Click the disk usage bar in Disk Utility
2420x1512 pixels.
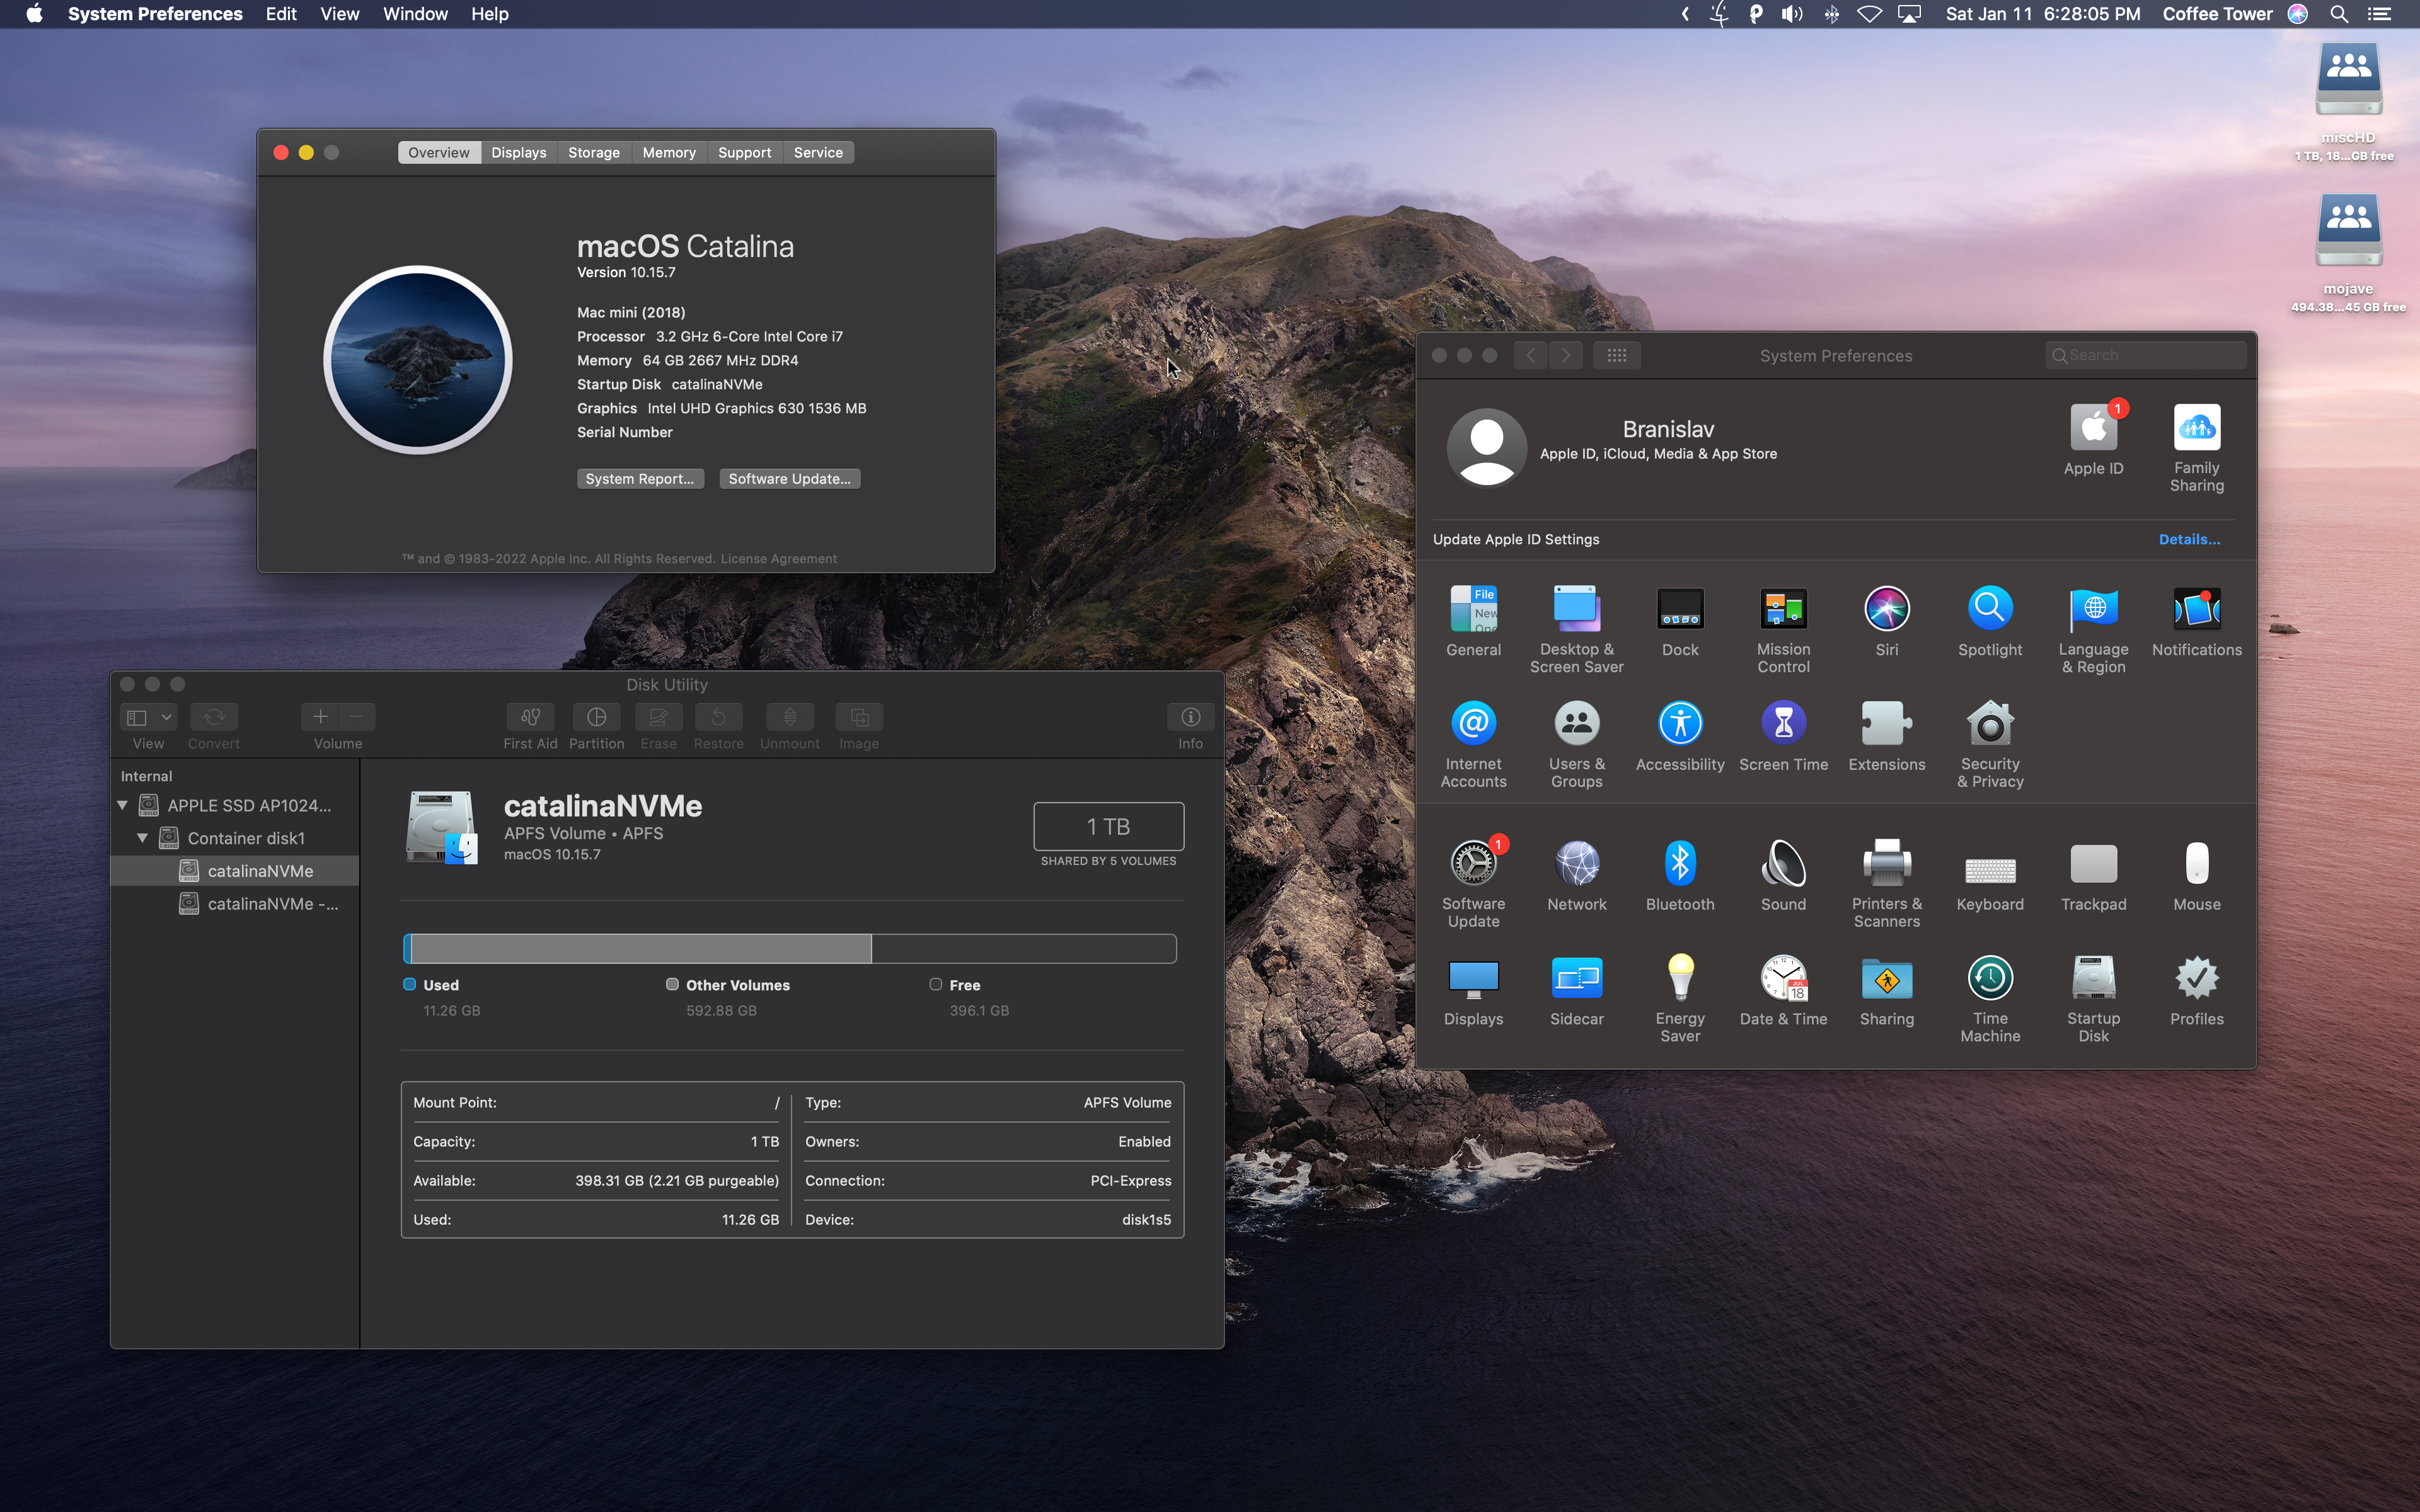tap(789, 948)
